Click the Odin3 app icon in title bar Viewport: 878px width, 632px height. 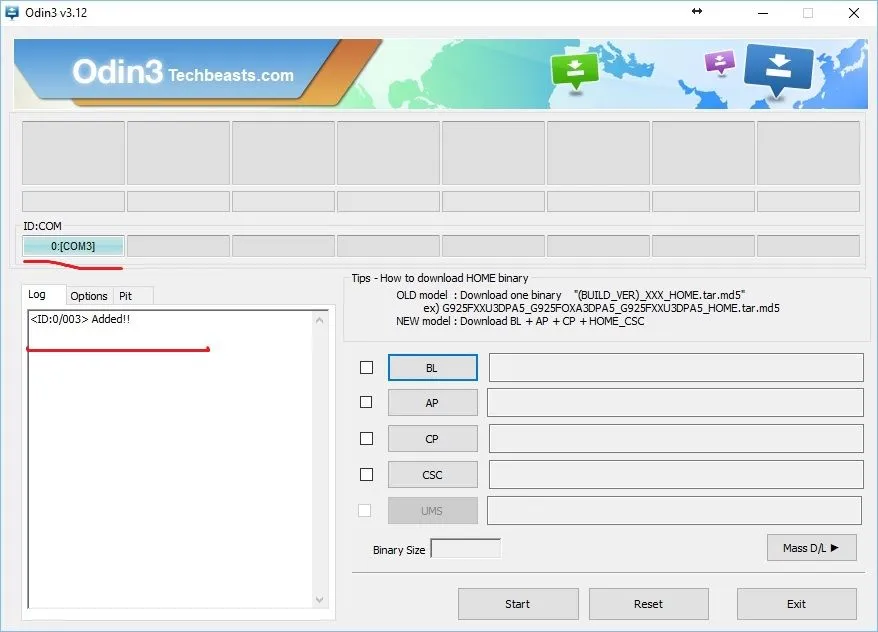11,12
